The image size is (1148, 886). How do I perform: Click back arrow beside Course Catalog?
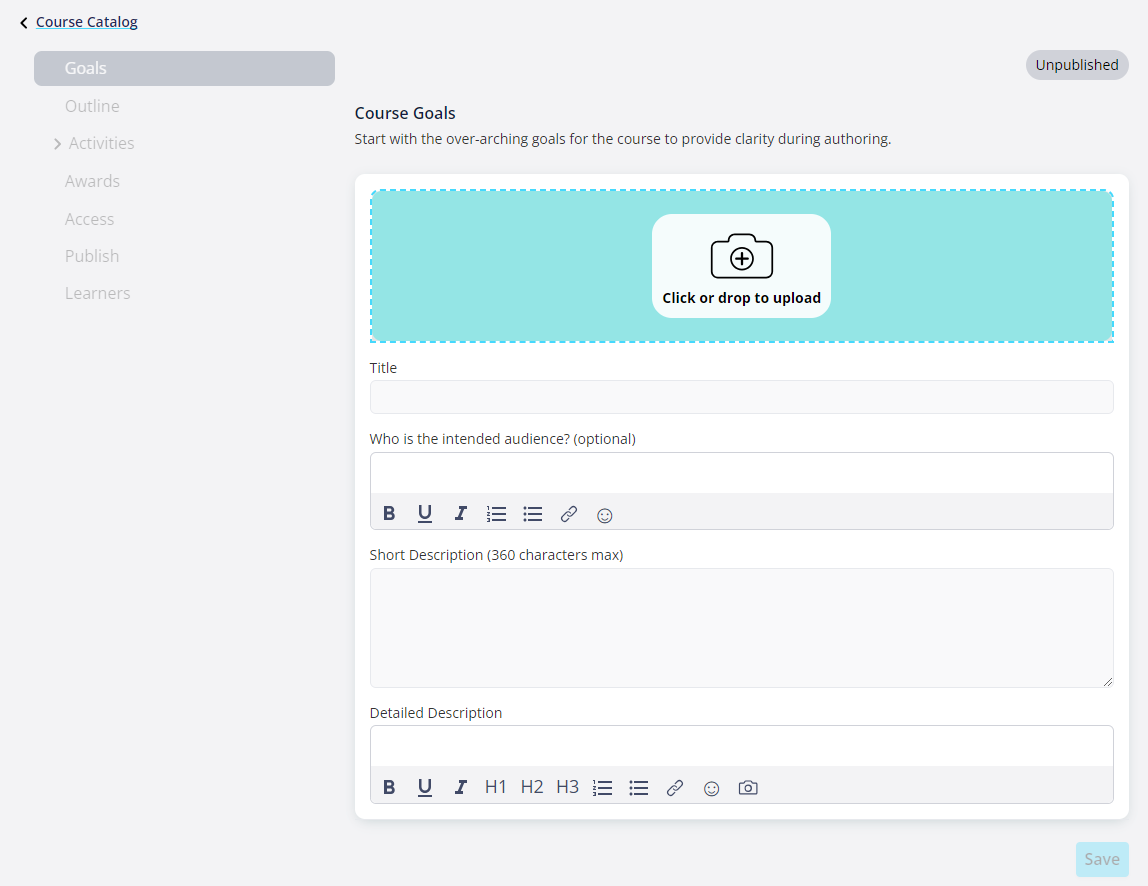(23, 23)
